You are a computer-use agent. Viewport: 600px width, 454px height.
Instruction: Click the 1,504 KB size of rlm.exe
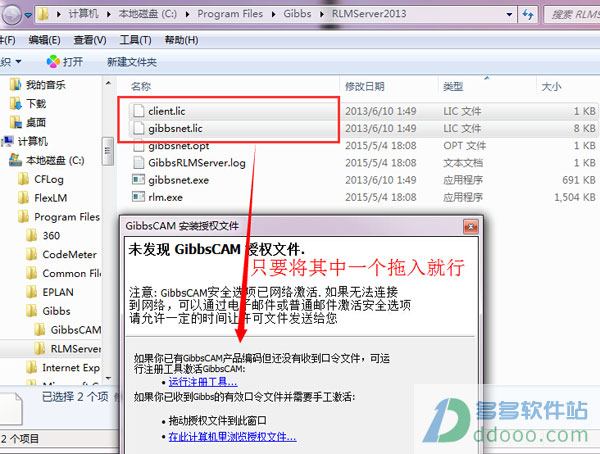(575, 197)
